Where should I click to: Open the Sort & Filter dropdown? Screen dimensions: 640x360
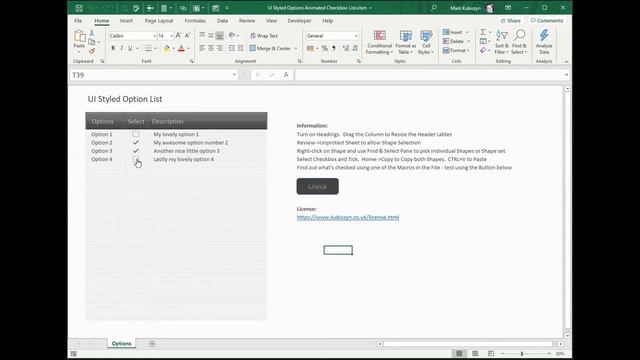click(502, 42)
